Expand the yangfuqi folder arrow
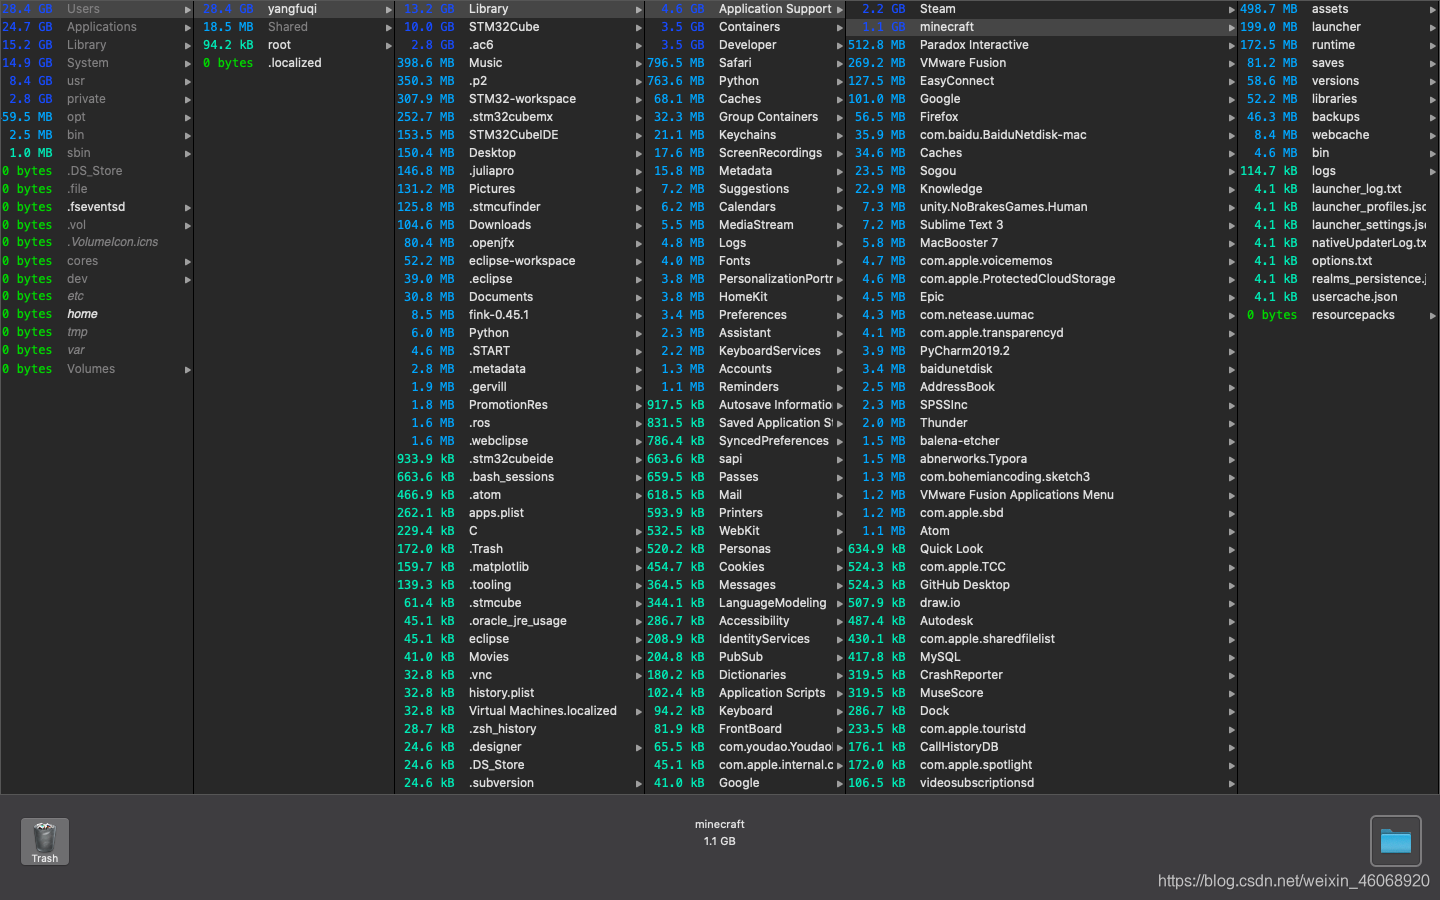Screen dimensions: 1440x900 coord(389,9)
